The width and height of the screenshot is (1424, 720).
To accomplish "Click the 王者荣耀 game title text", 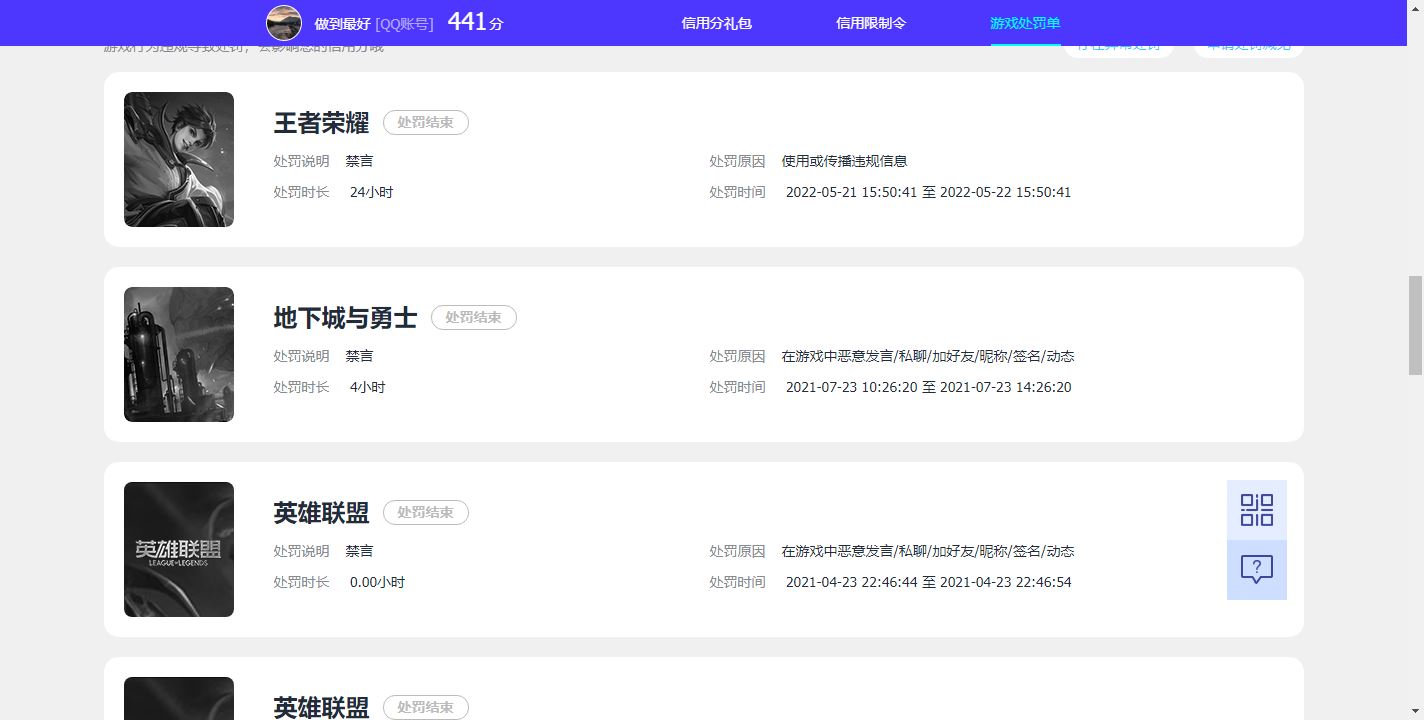I will [x=321, y=123].
